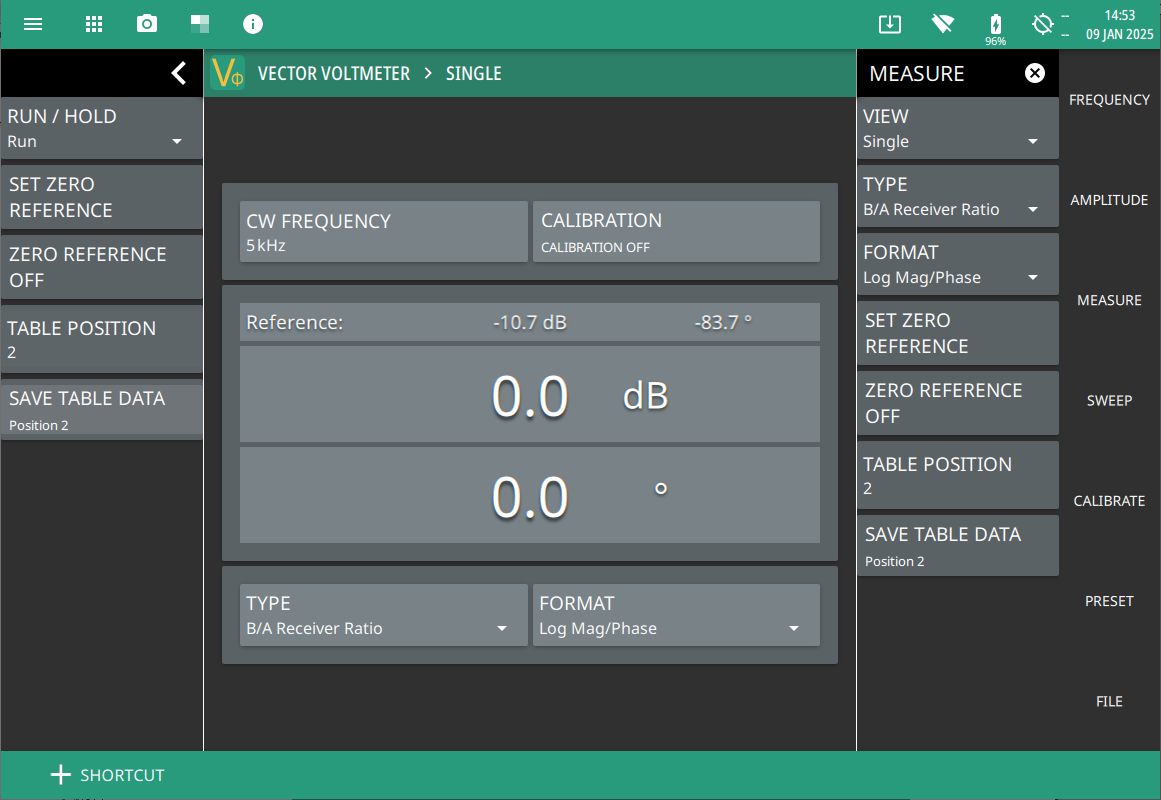Click the GPS location-off icon
Image resolution: width=1161 pixels, height=800 pixels.
1043,24
